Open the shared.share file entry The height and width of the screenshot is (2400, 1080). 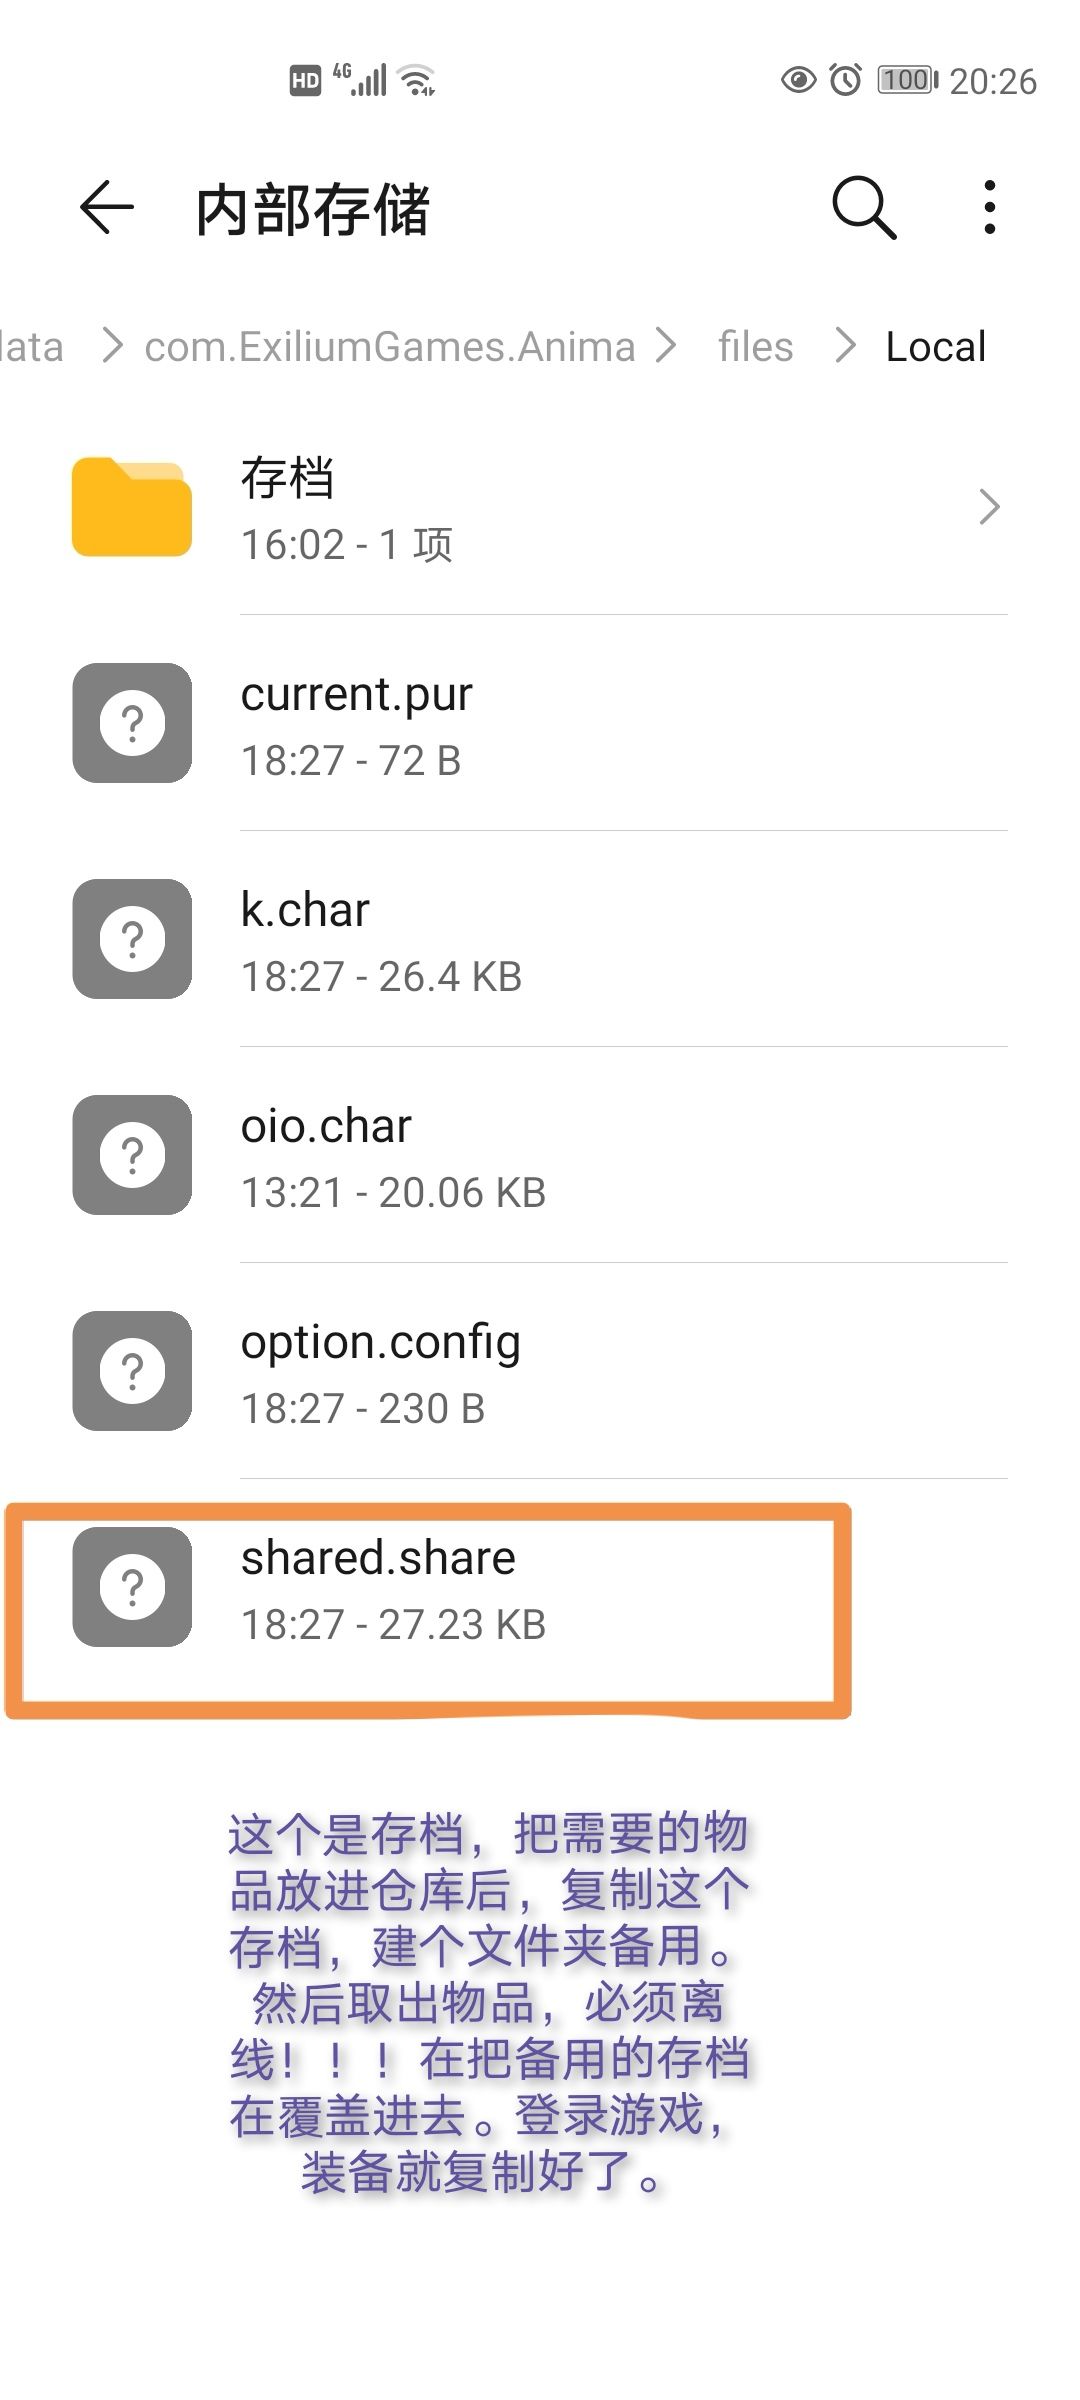378,1558
